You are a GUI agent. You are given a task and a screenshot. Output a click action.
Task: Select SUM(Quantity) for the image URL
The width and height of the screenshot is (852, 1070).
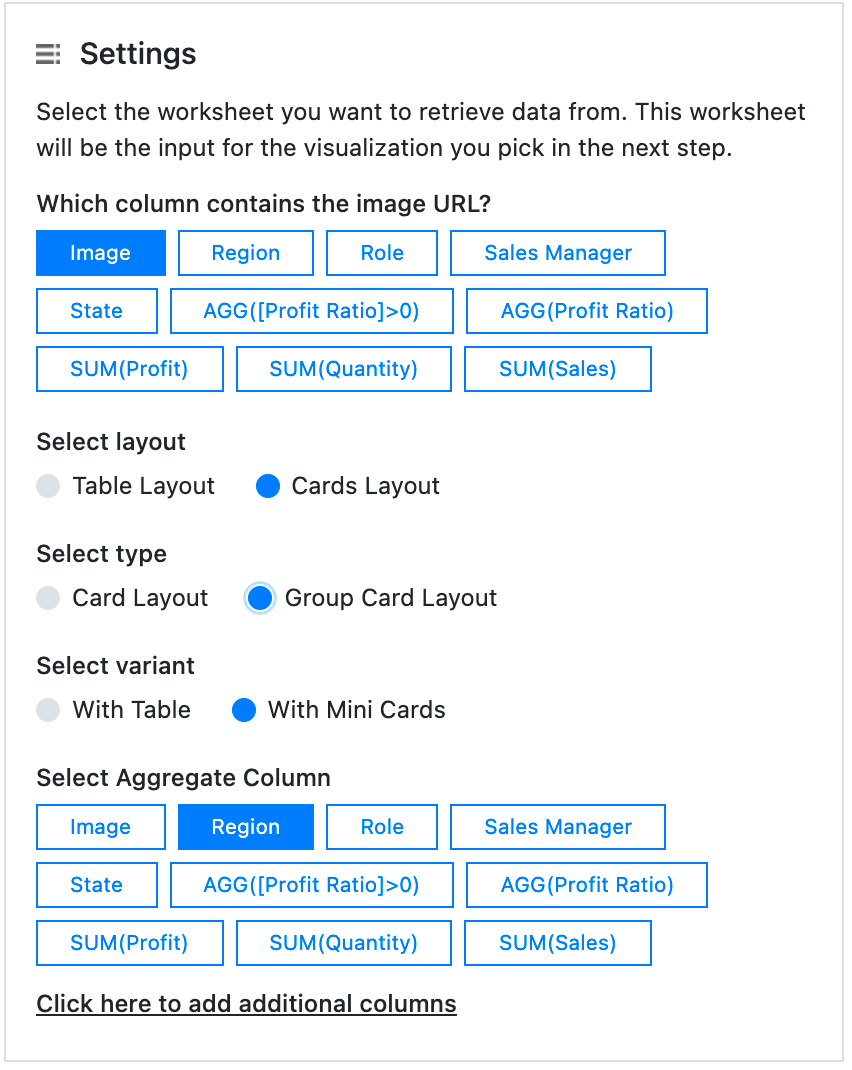pos(343,368)
